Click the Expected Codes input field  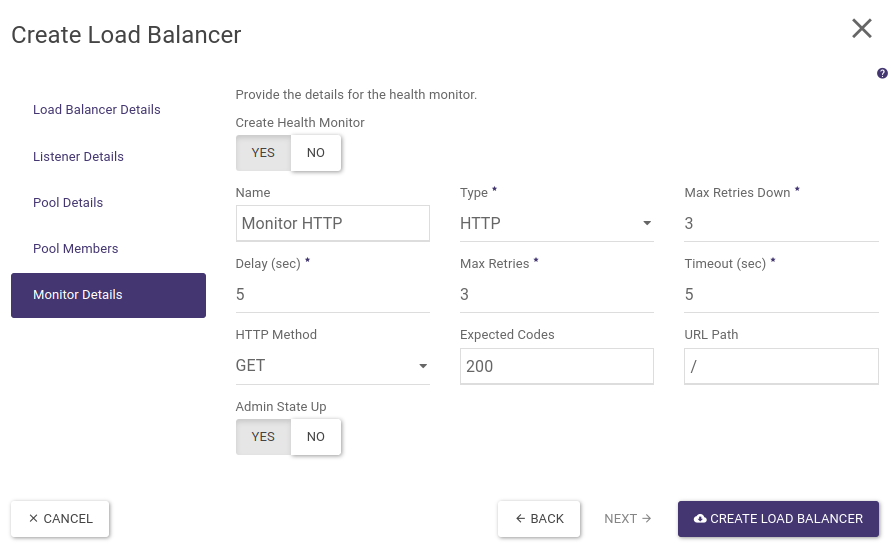[556, 366]
